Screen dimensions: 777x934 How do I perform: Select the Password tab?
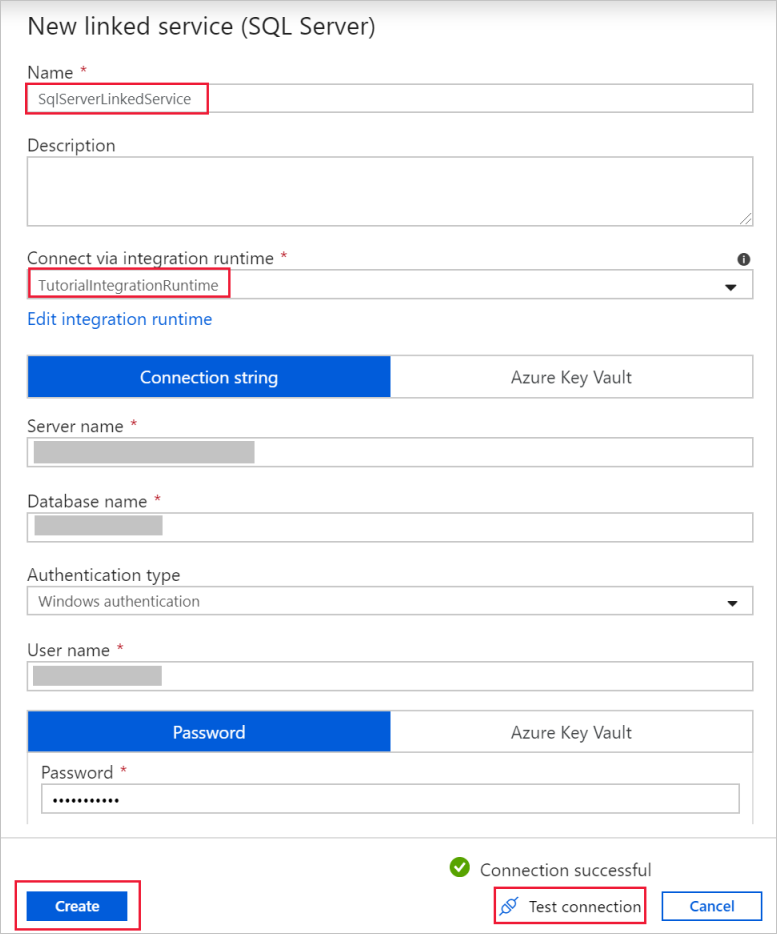click(208, 731)
